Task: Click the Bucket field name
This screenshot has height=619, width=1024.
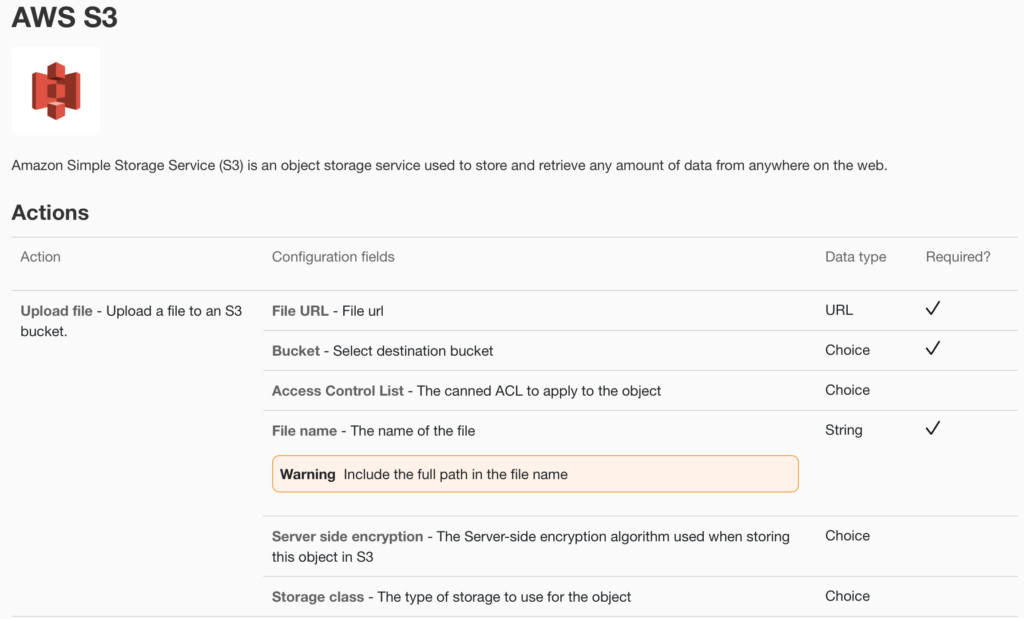Action: (x=296, y=351)
